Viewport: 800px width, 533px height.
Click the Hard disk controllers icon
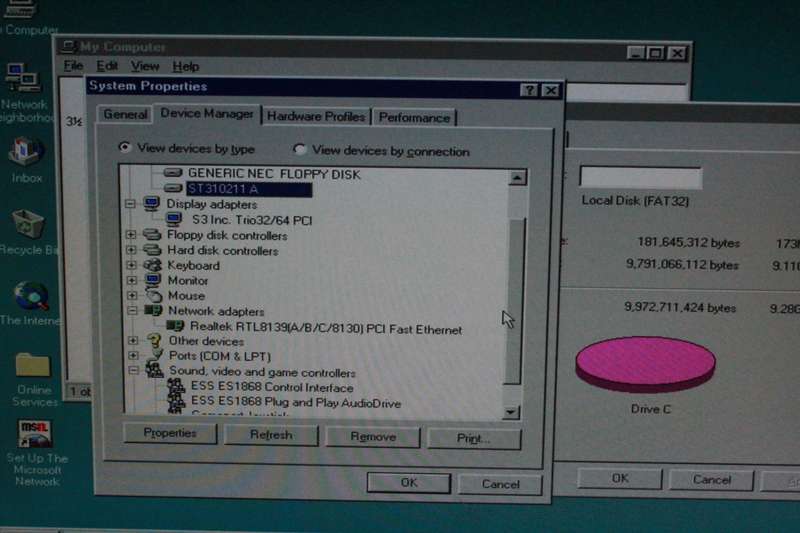tap(152, 250)
